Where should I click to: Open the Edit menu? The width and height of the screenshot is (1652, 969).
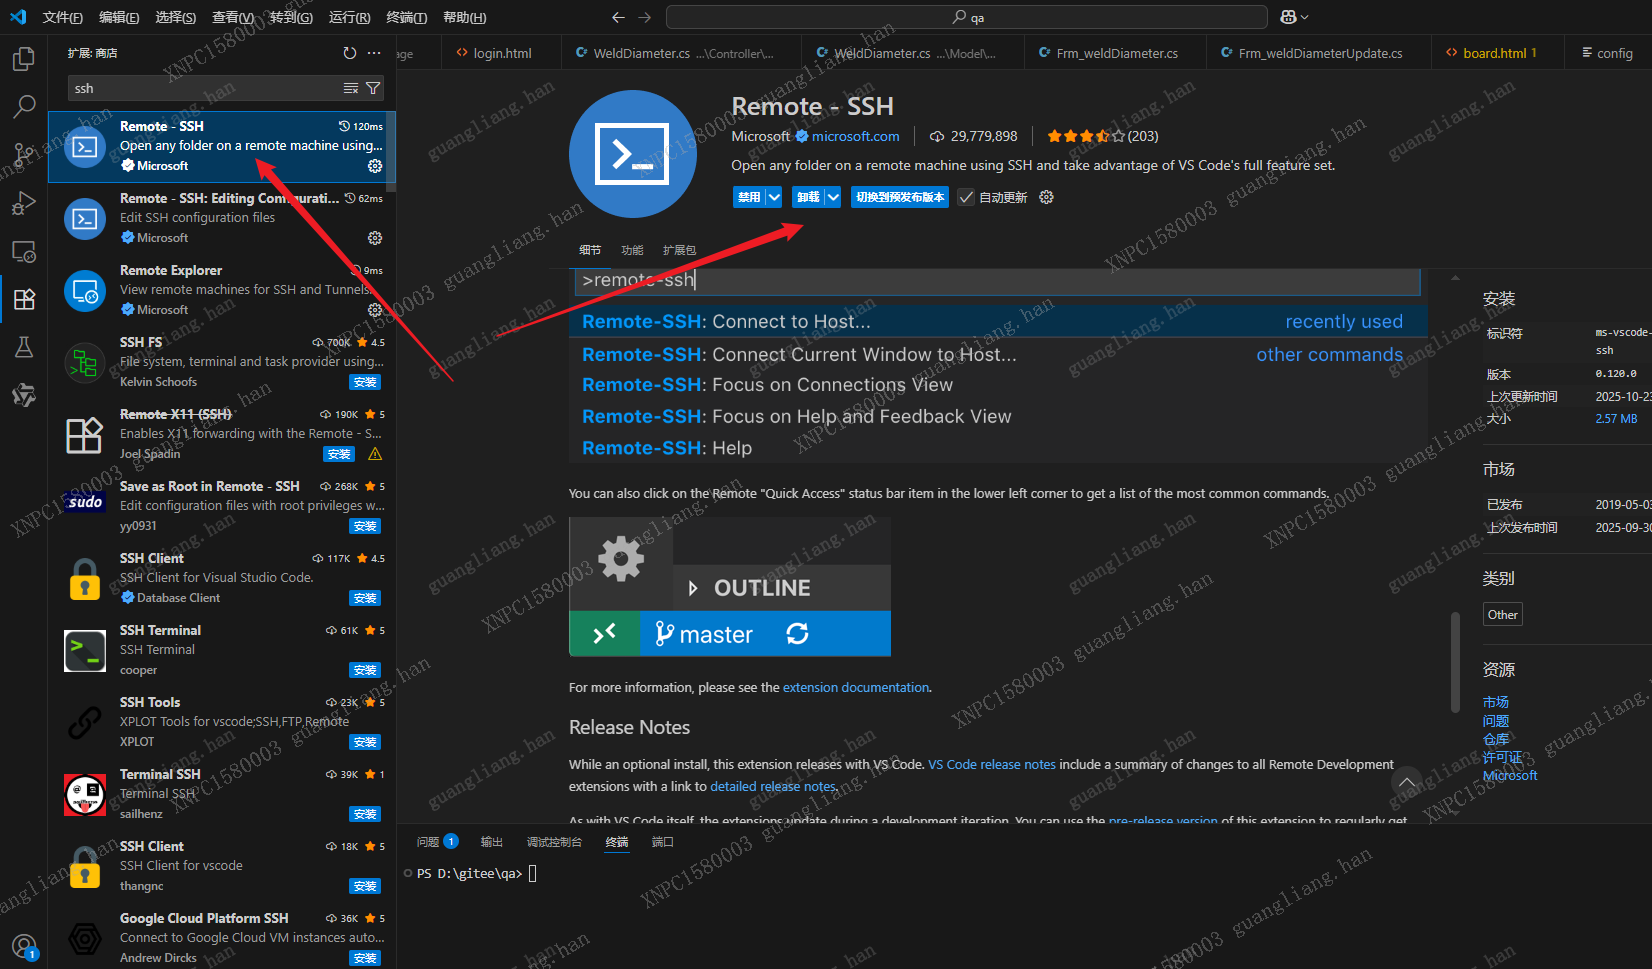coord(119,17)
